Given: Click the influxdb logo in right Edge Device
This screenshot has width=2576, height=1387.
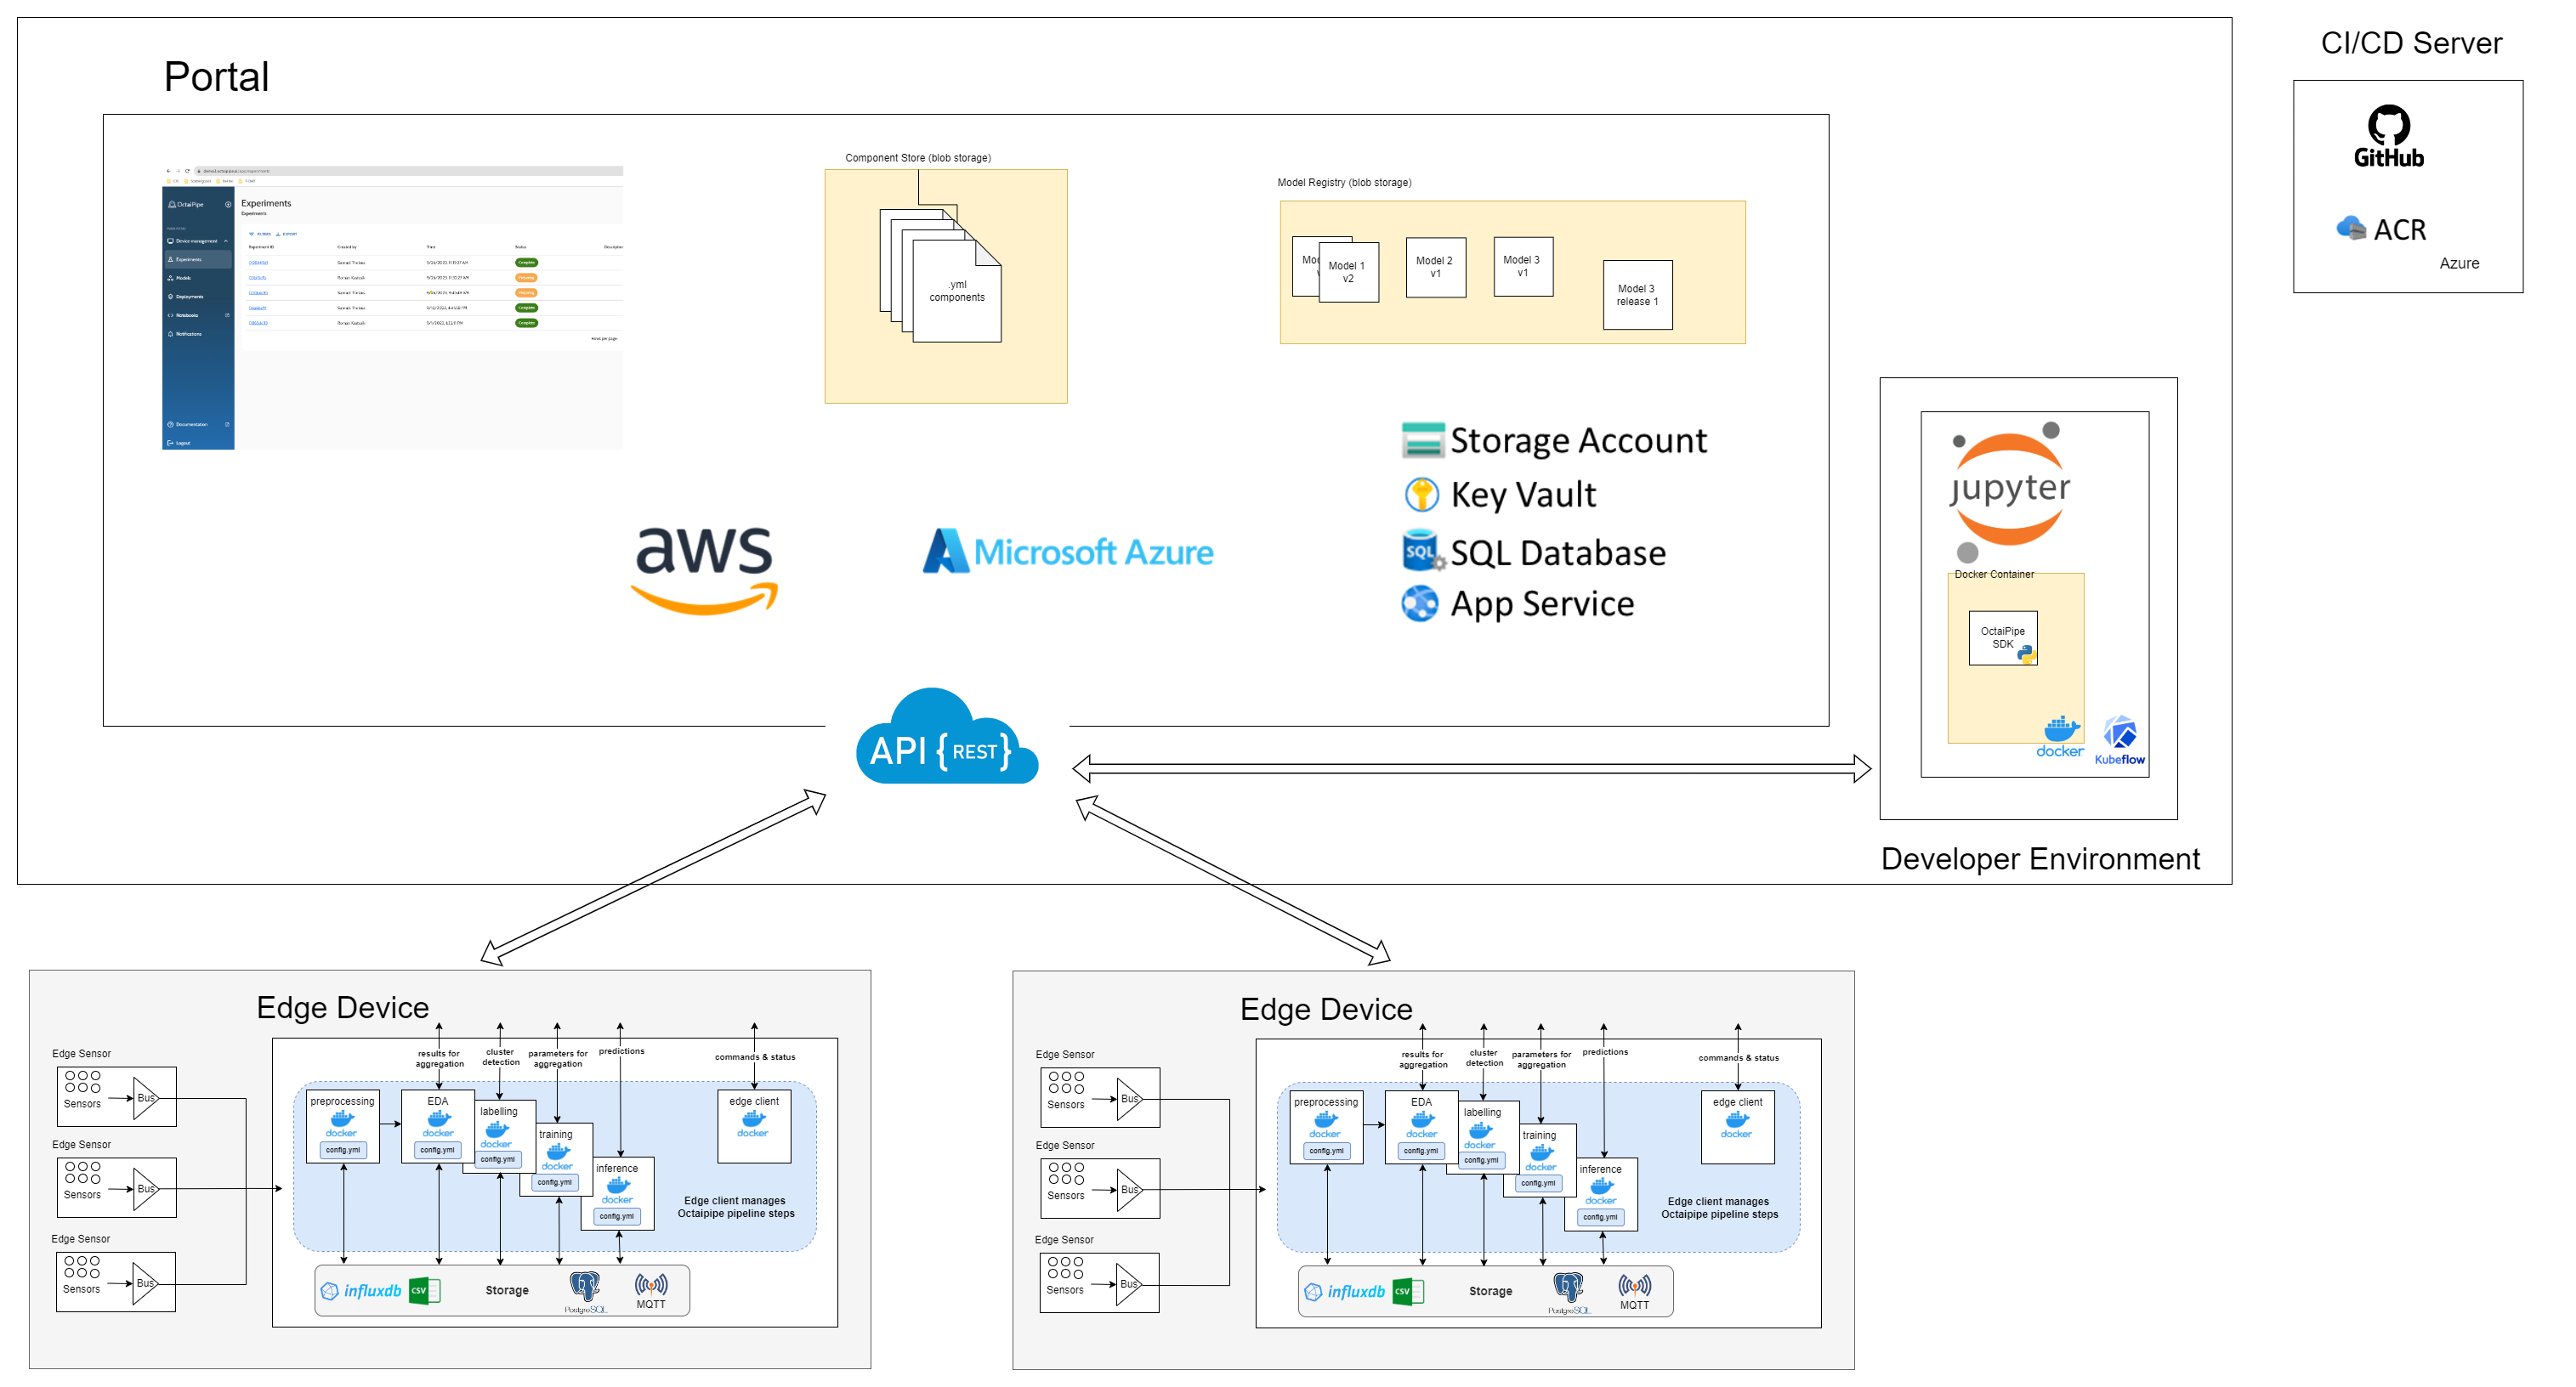Looking at the screenshot, I should tap(1344, 1292).
